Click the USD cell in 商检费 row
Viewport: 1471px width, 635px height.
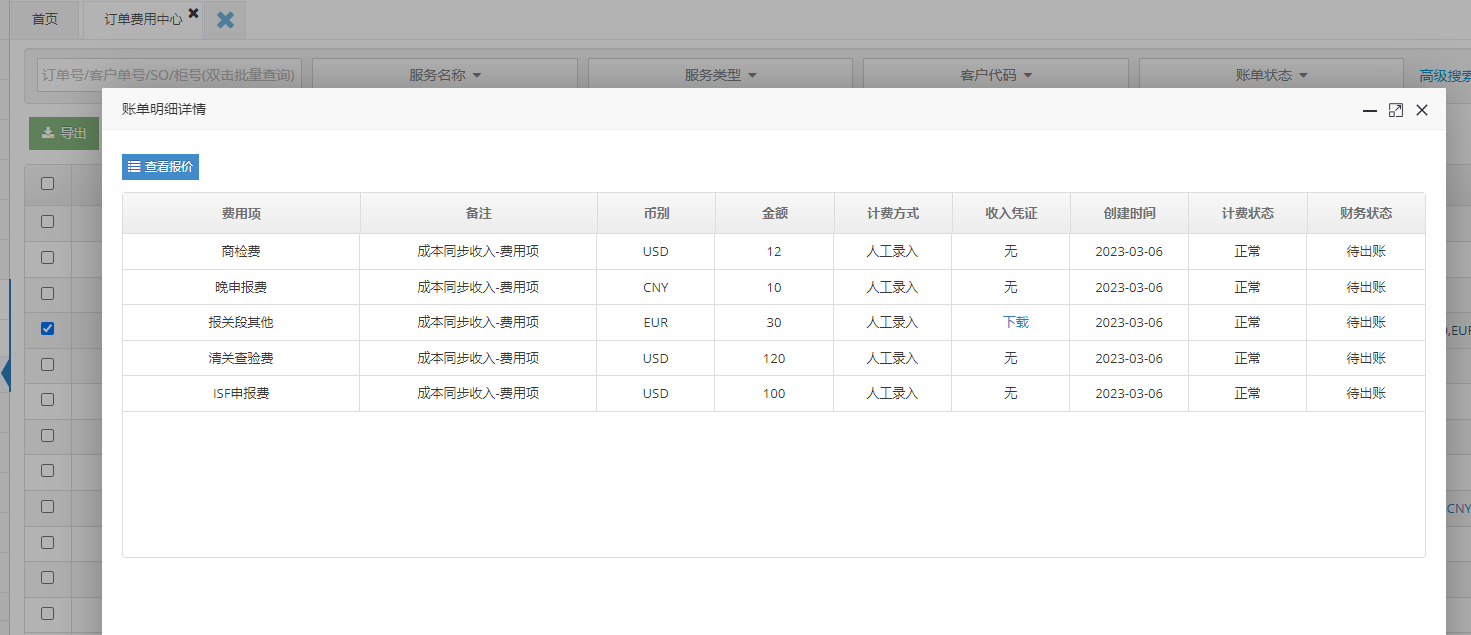tap(656, 251)
